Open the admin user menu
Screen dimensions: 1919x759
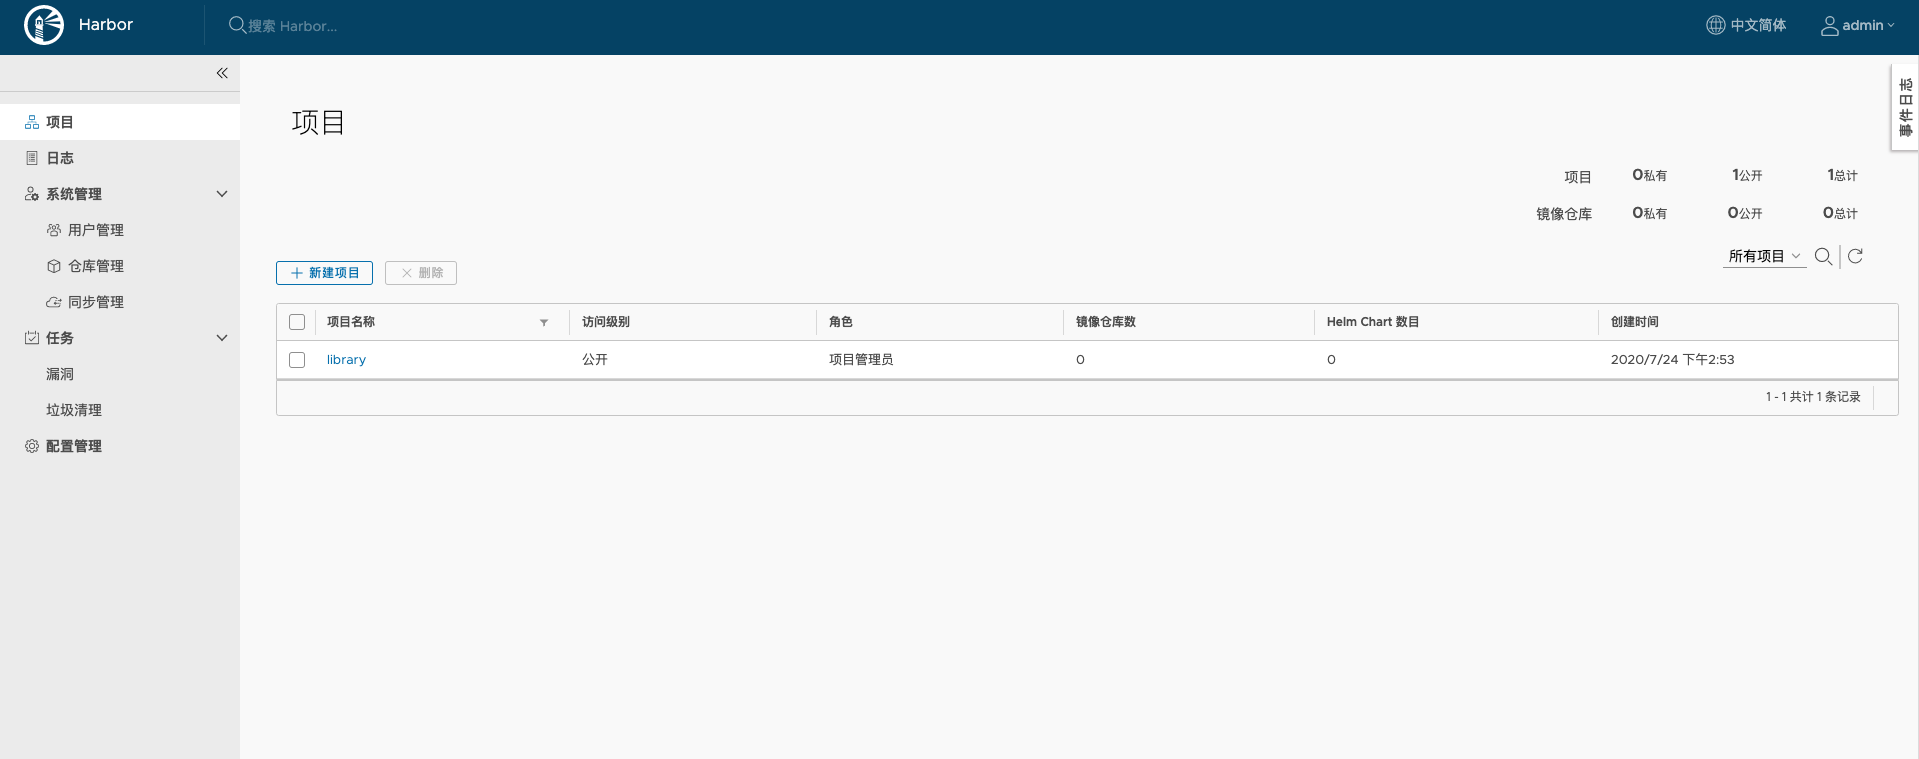tap(1857, 25)
